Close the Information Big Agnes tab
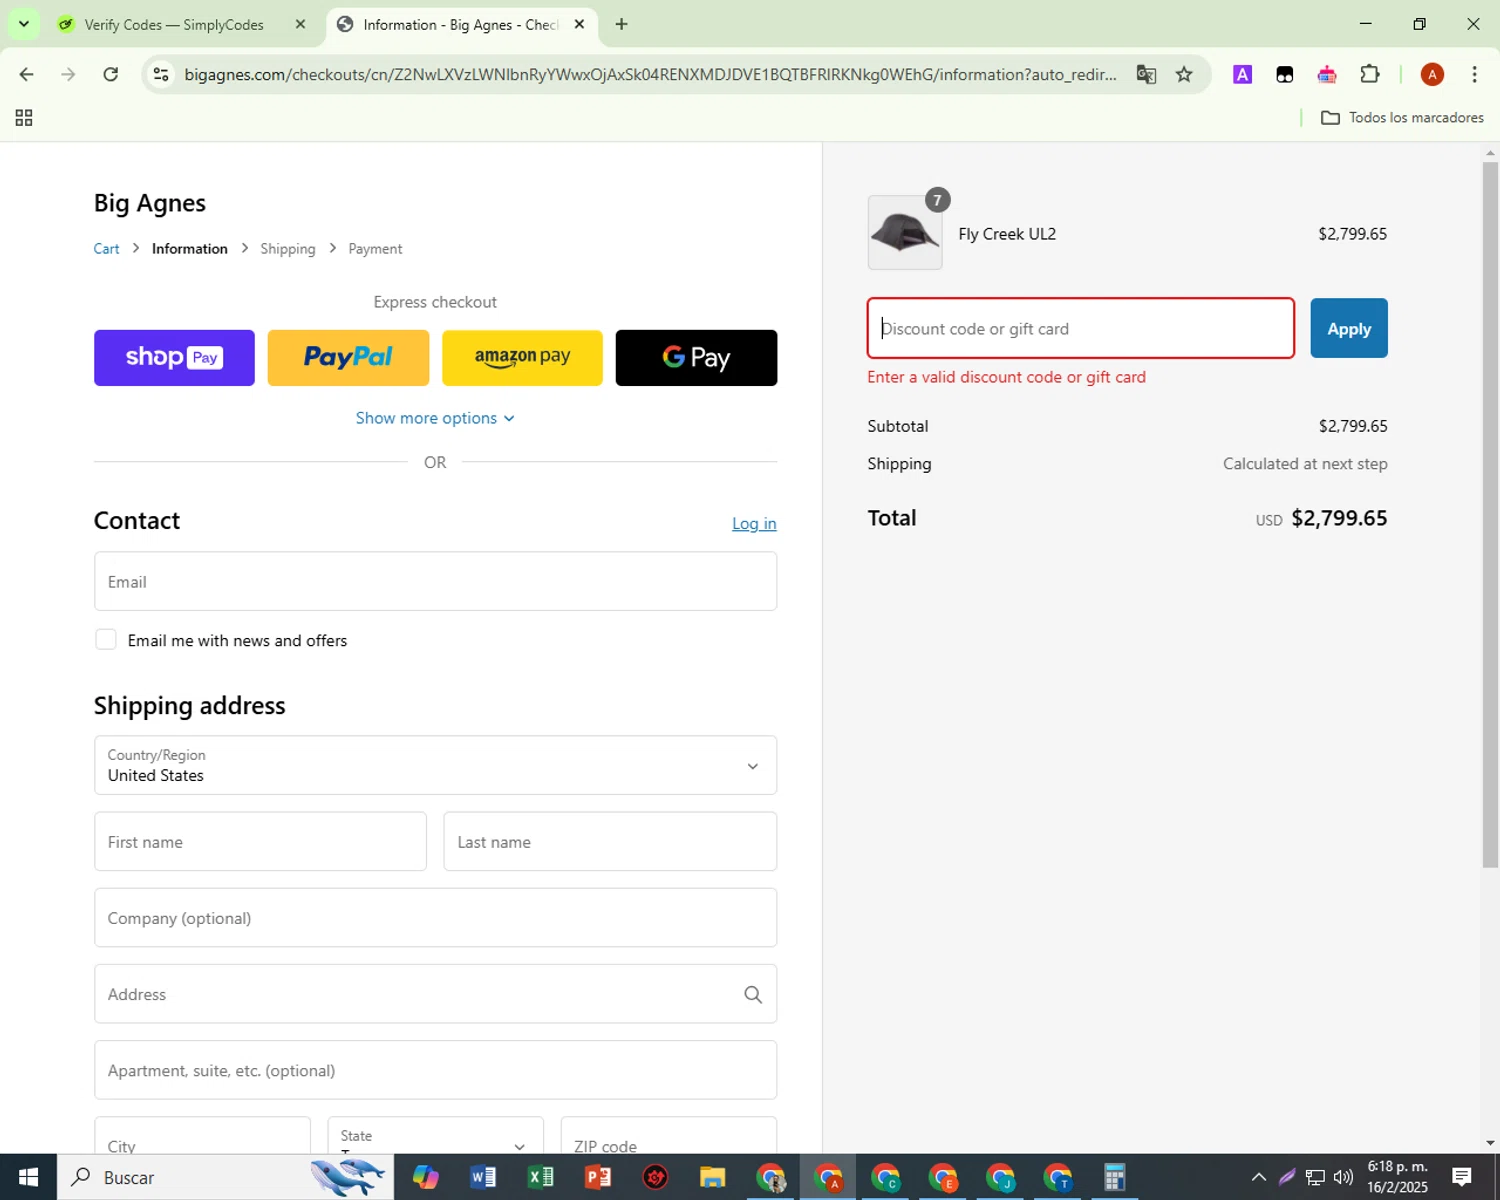Viewport: 1500px width, 1200px height. tap(579, 24)
